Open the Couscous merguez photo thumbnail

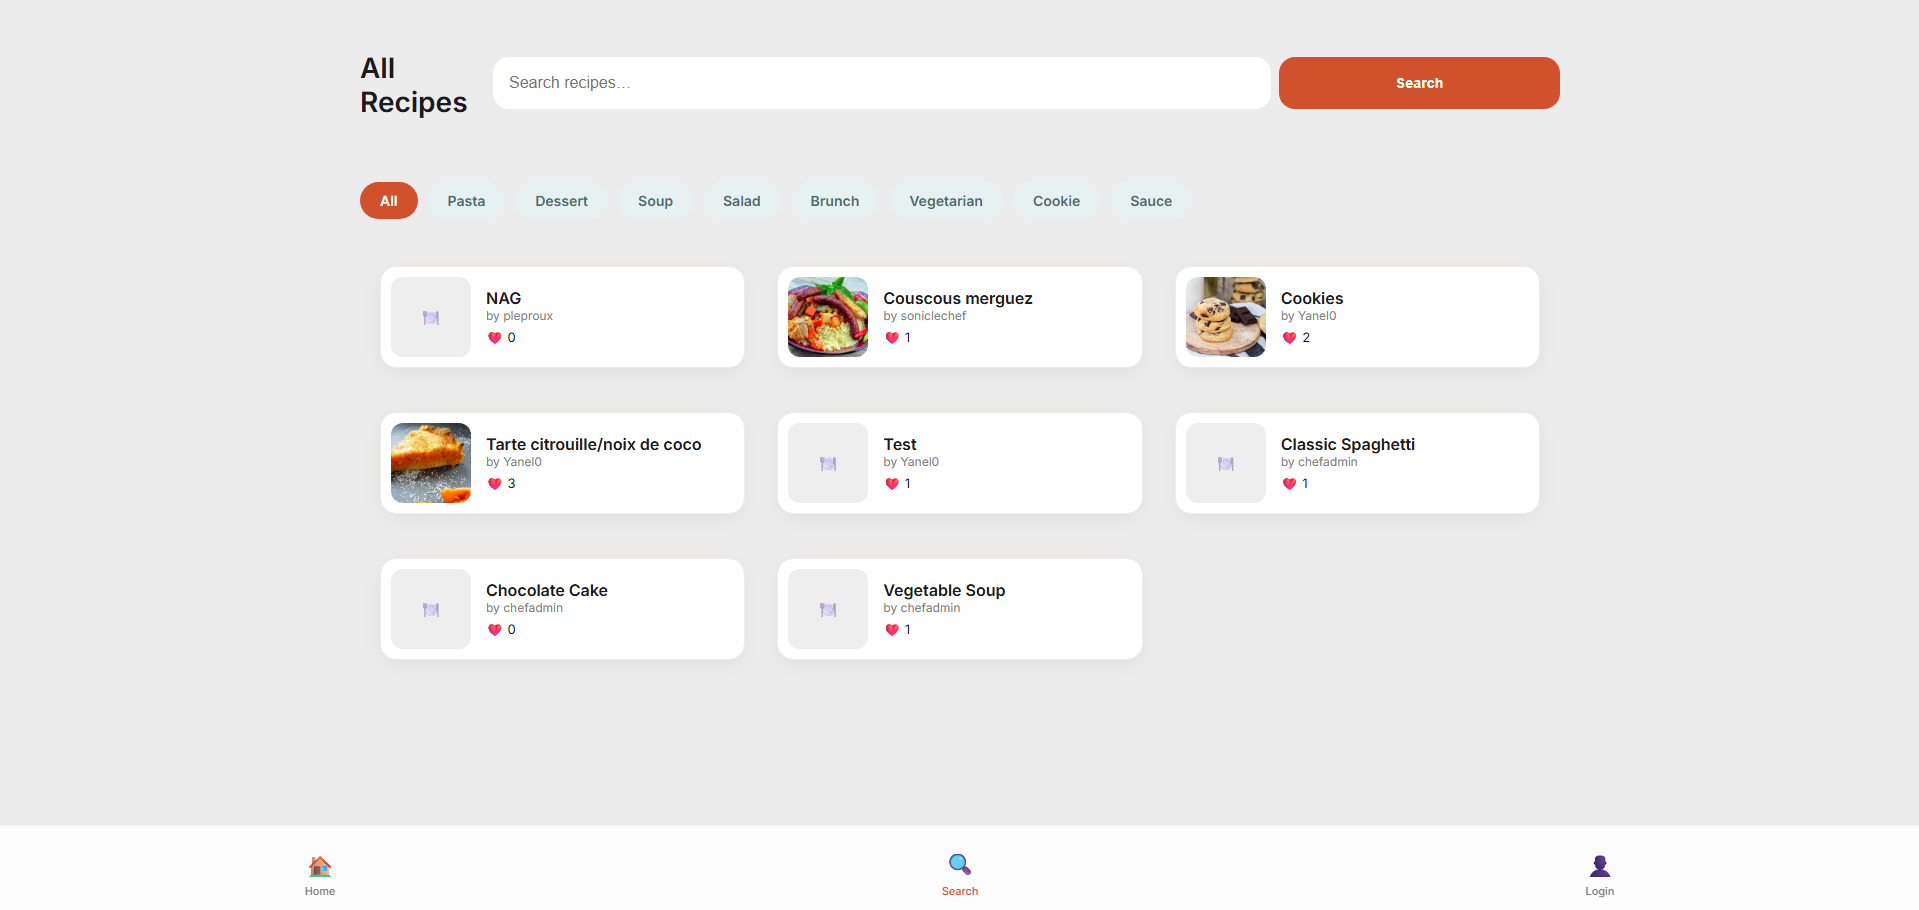pyautogui.click(x=828, y=317)
